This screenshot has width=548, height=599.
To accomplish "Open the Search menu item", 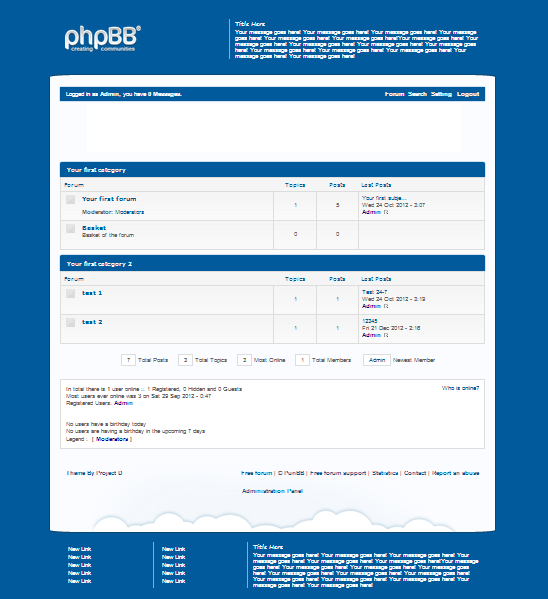I will pos(417,94).
